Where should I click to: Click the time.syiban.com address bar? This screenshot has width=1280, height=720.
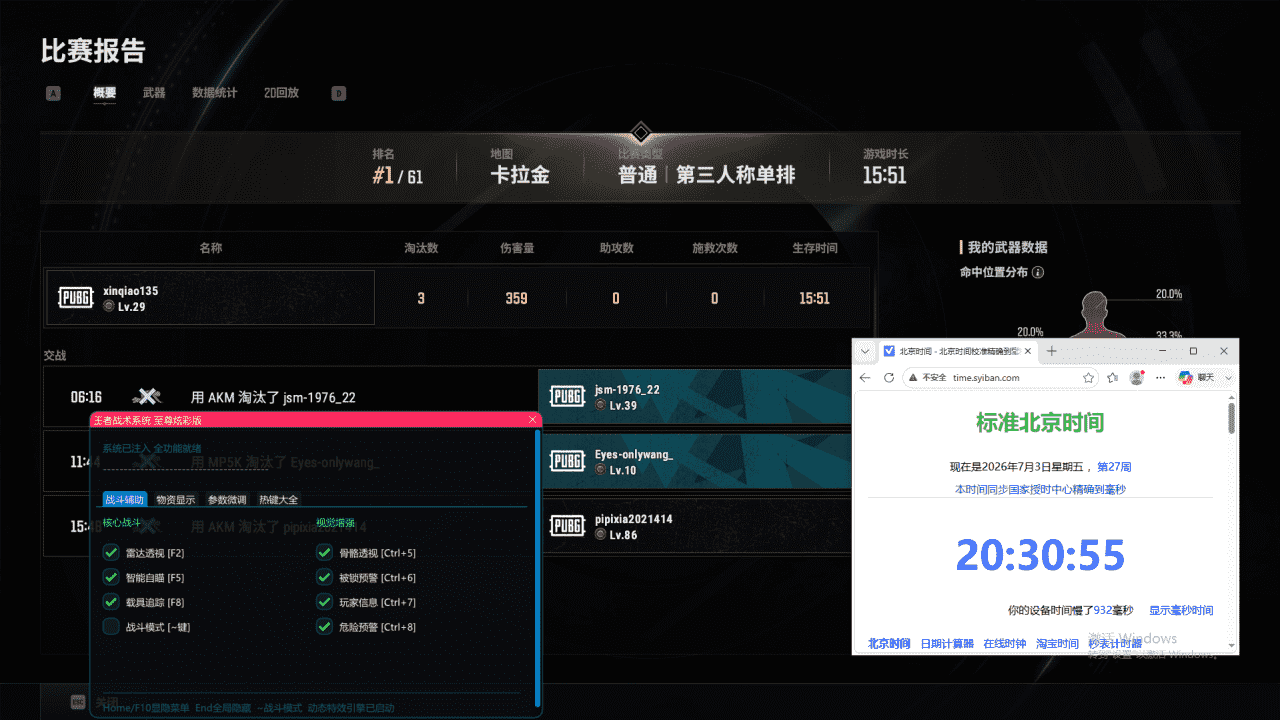pos(1000,378)
